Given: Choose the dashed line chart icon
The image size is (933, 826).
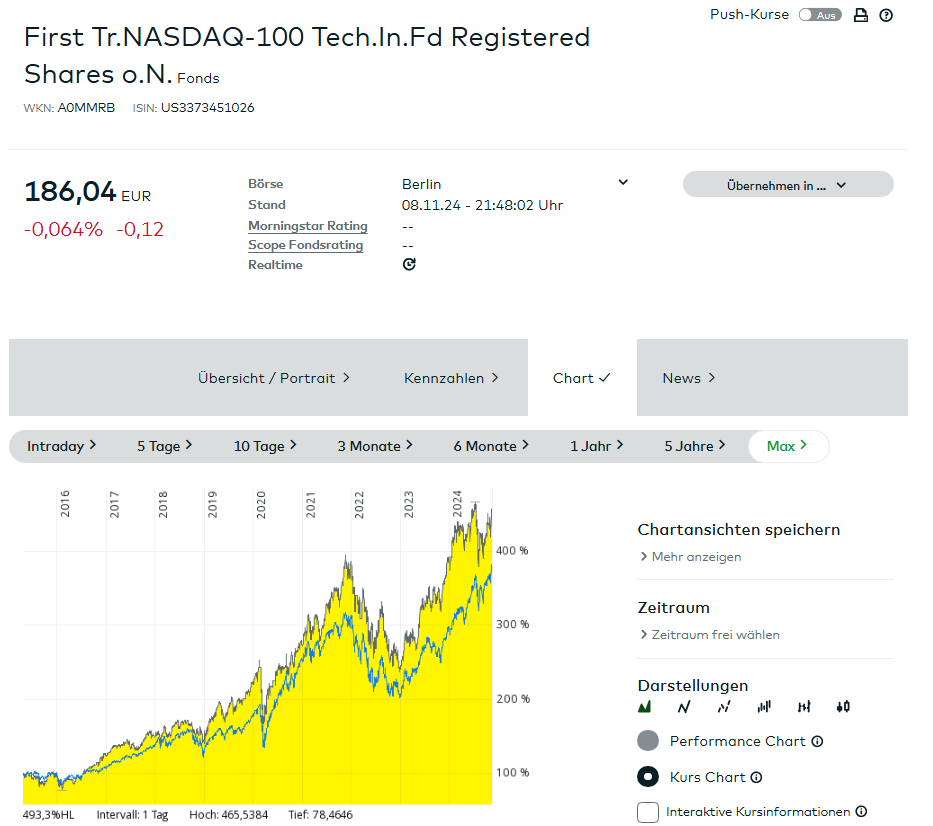Looking at the screenshot, I should pos(724,707).
